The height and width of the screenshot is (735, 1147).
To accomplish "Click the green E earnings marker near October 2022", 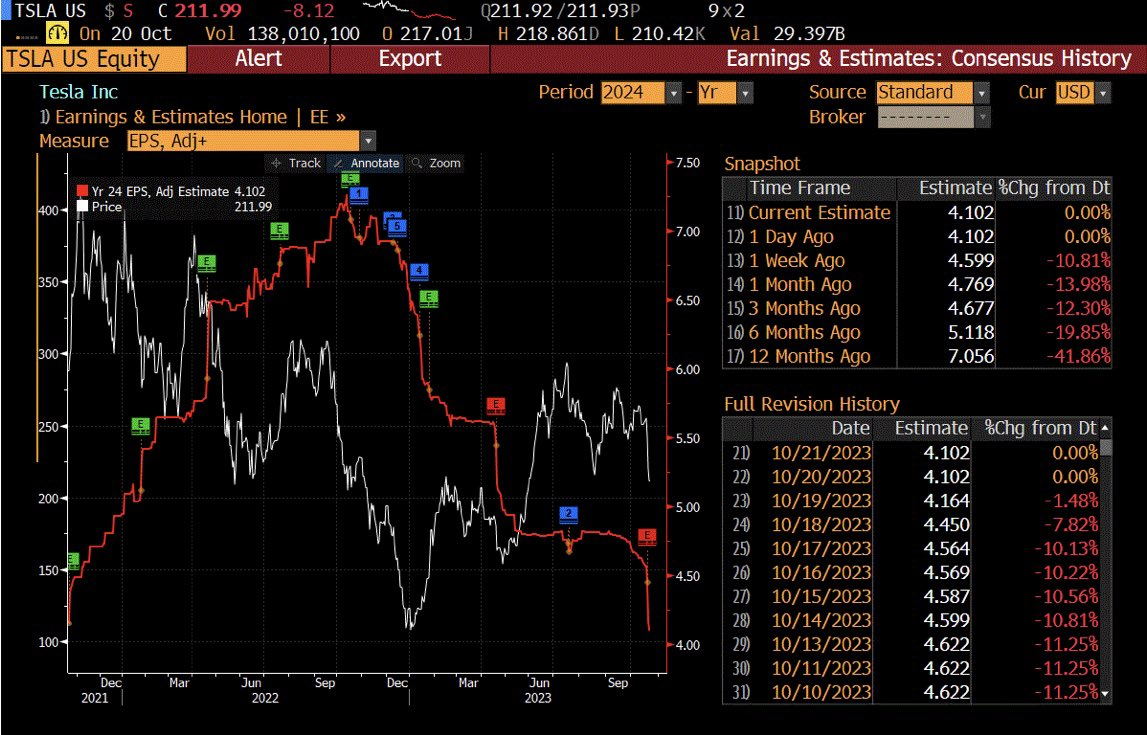I will pyautogui.click(x=350, y=179).
